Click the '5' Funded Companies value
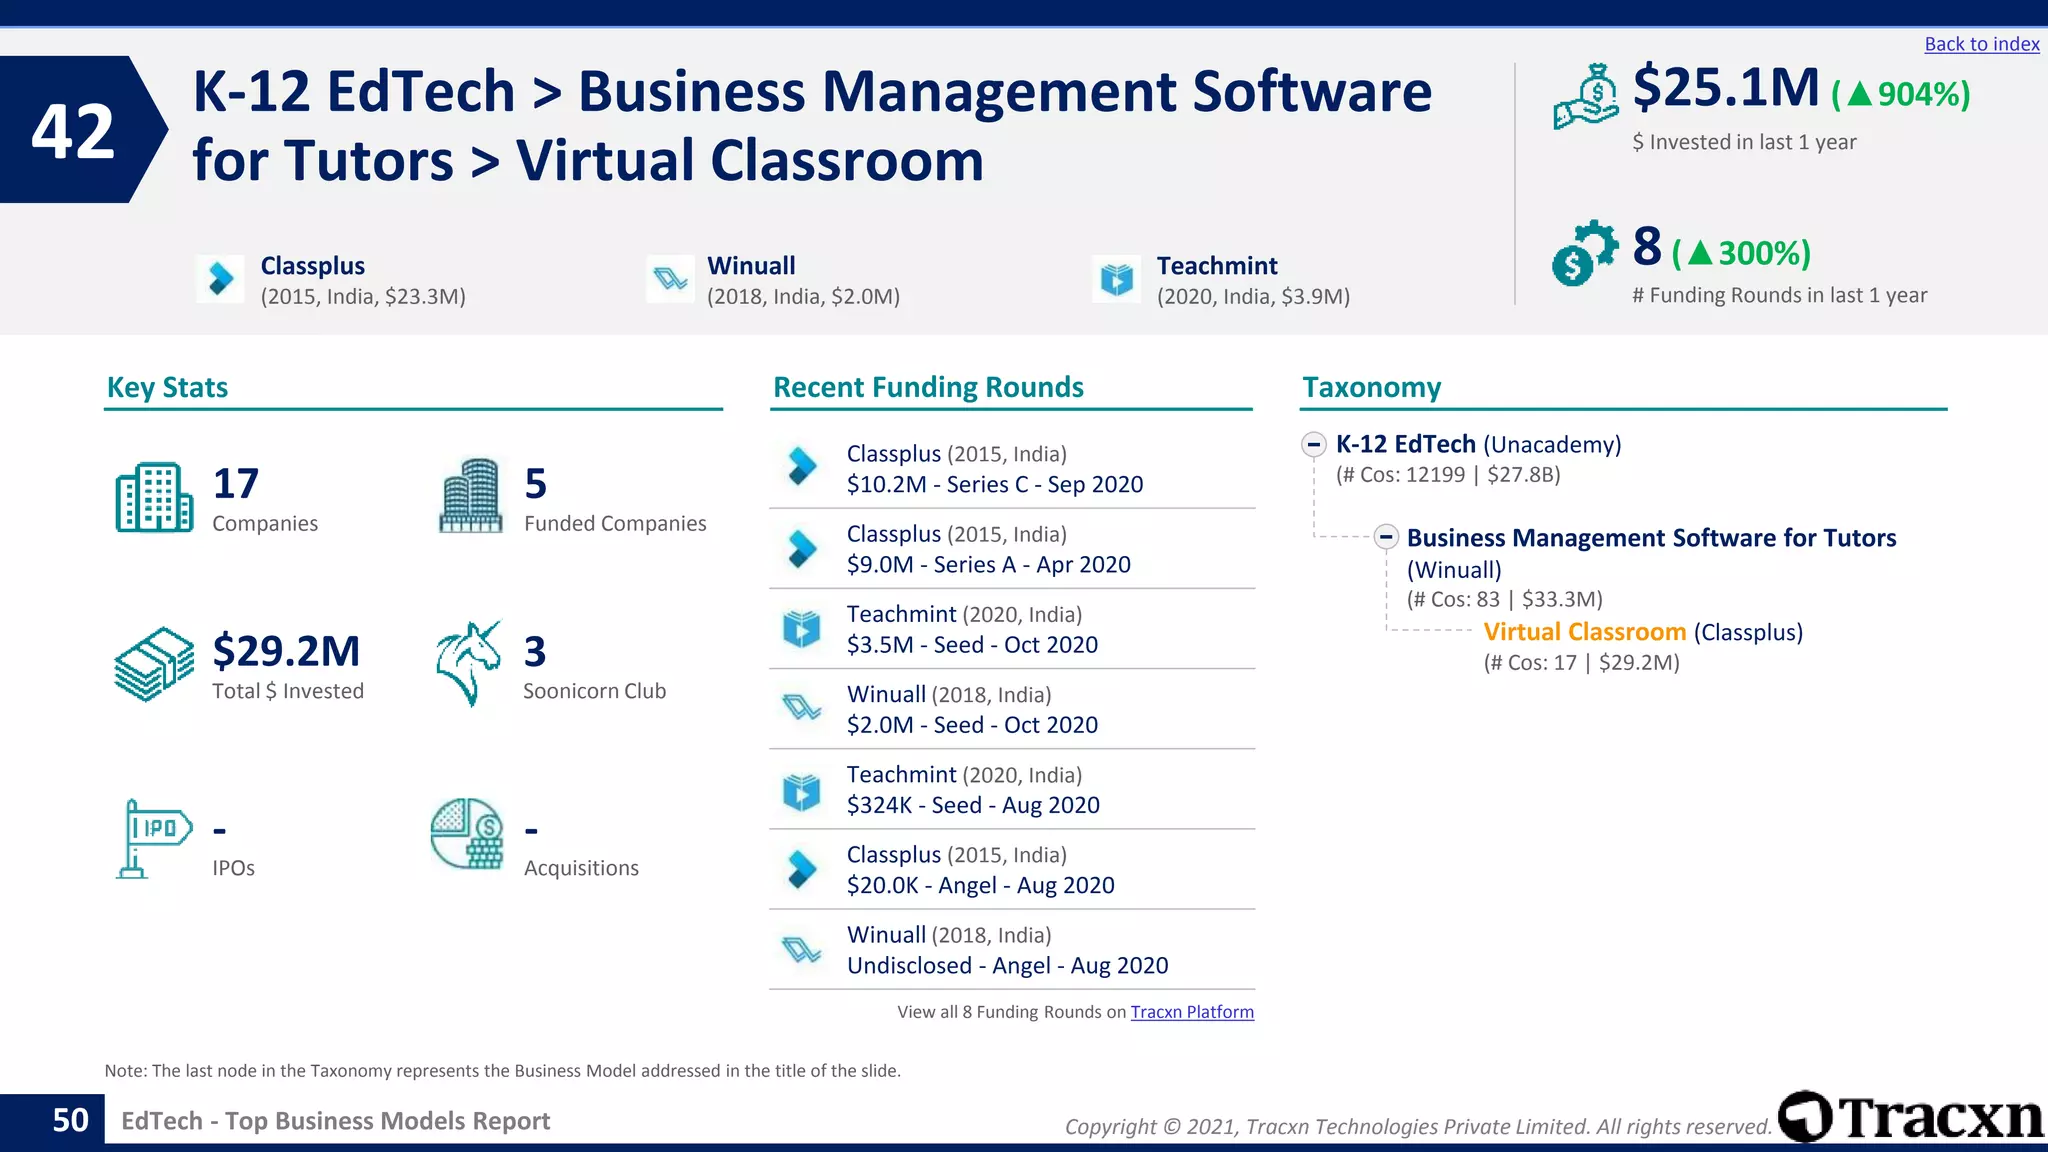The image size is (2048, 1152). tap(536, 484)
